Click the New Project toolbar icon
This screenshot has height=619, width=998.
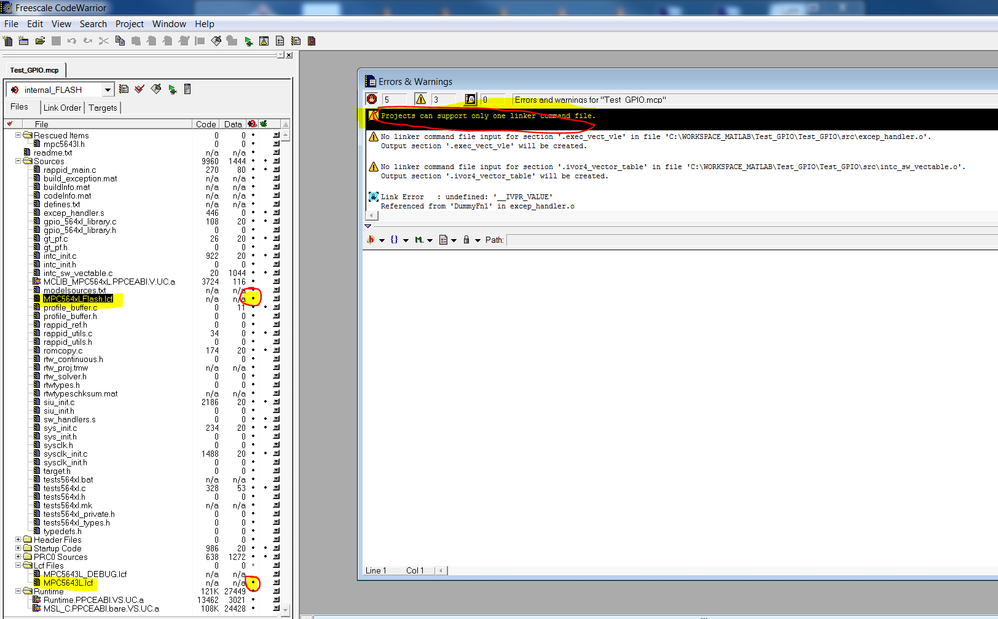tap(24, 41)
